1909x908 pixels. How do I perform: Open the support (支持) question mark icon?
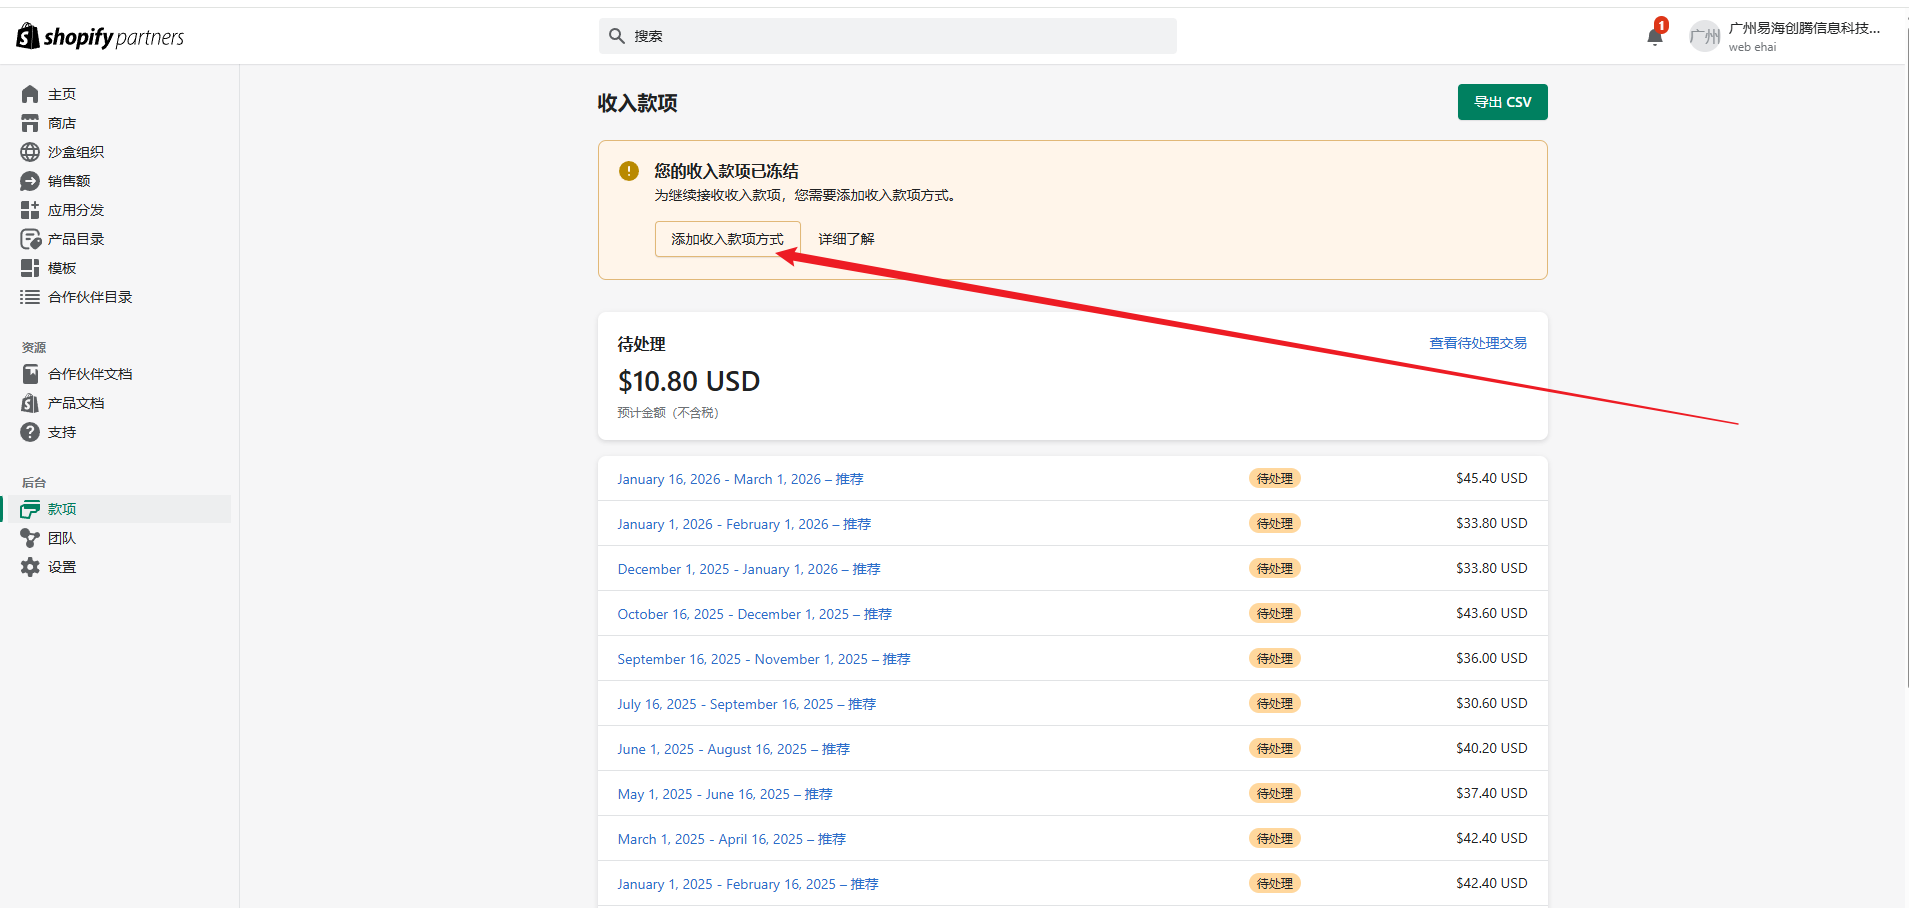[30, 432]
